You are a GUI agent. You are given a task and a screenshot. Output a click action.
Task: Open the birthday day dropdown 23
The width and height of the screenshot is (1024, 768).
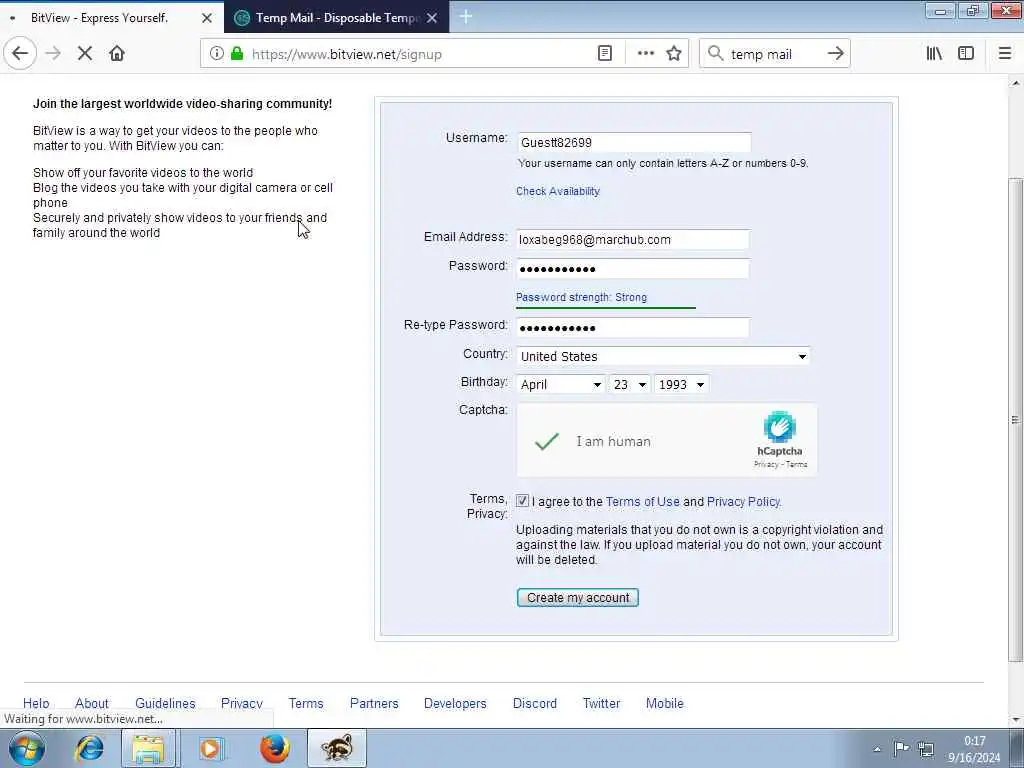pos(630,385)
